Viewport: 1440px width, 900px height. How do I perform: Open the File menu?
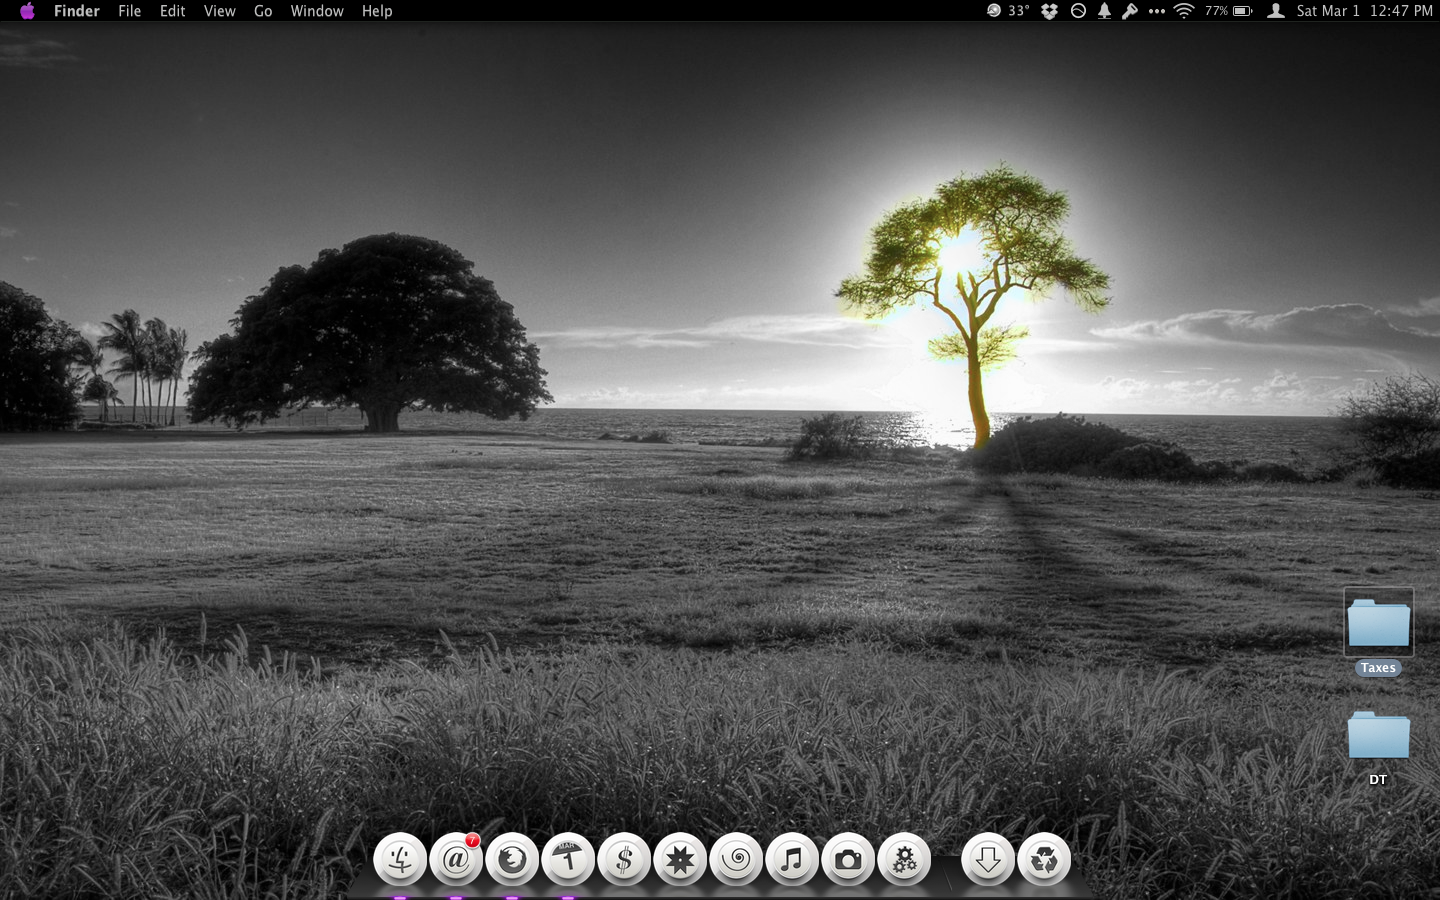(129, 11)
